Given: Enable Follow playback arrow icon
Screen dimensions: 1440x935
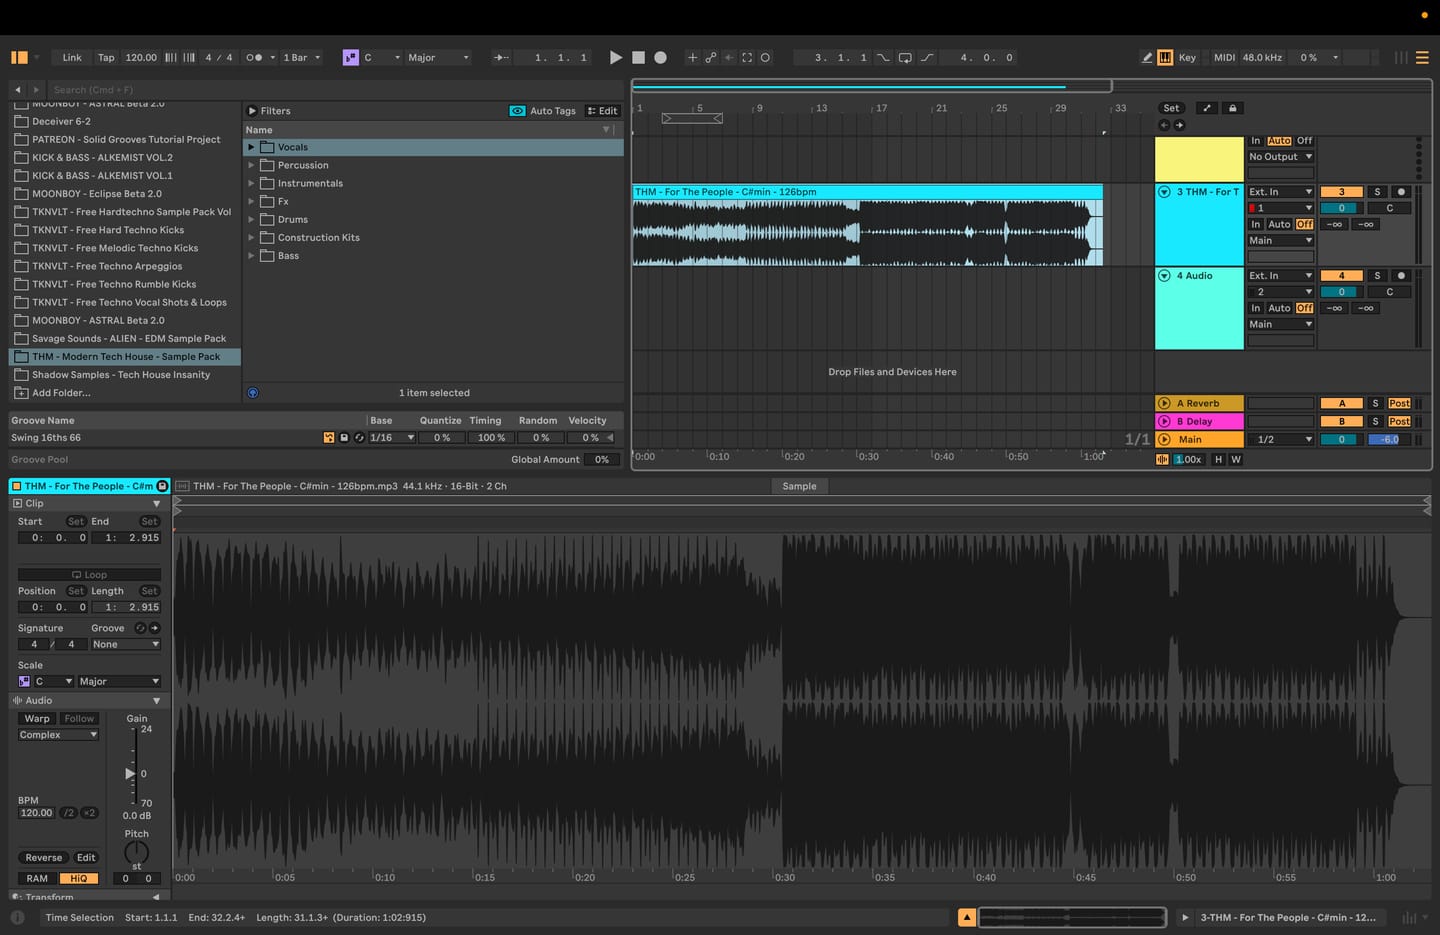Looking at the screenshot, I should (x=501, y=57).
